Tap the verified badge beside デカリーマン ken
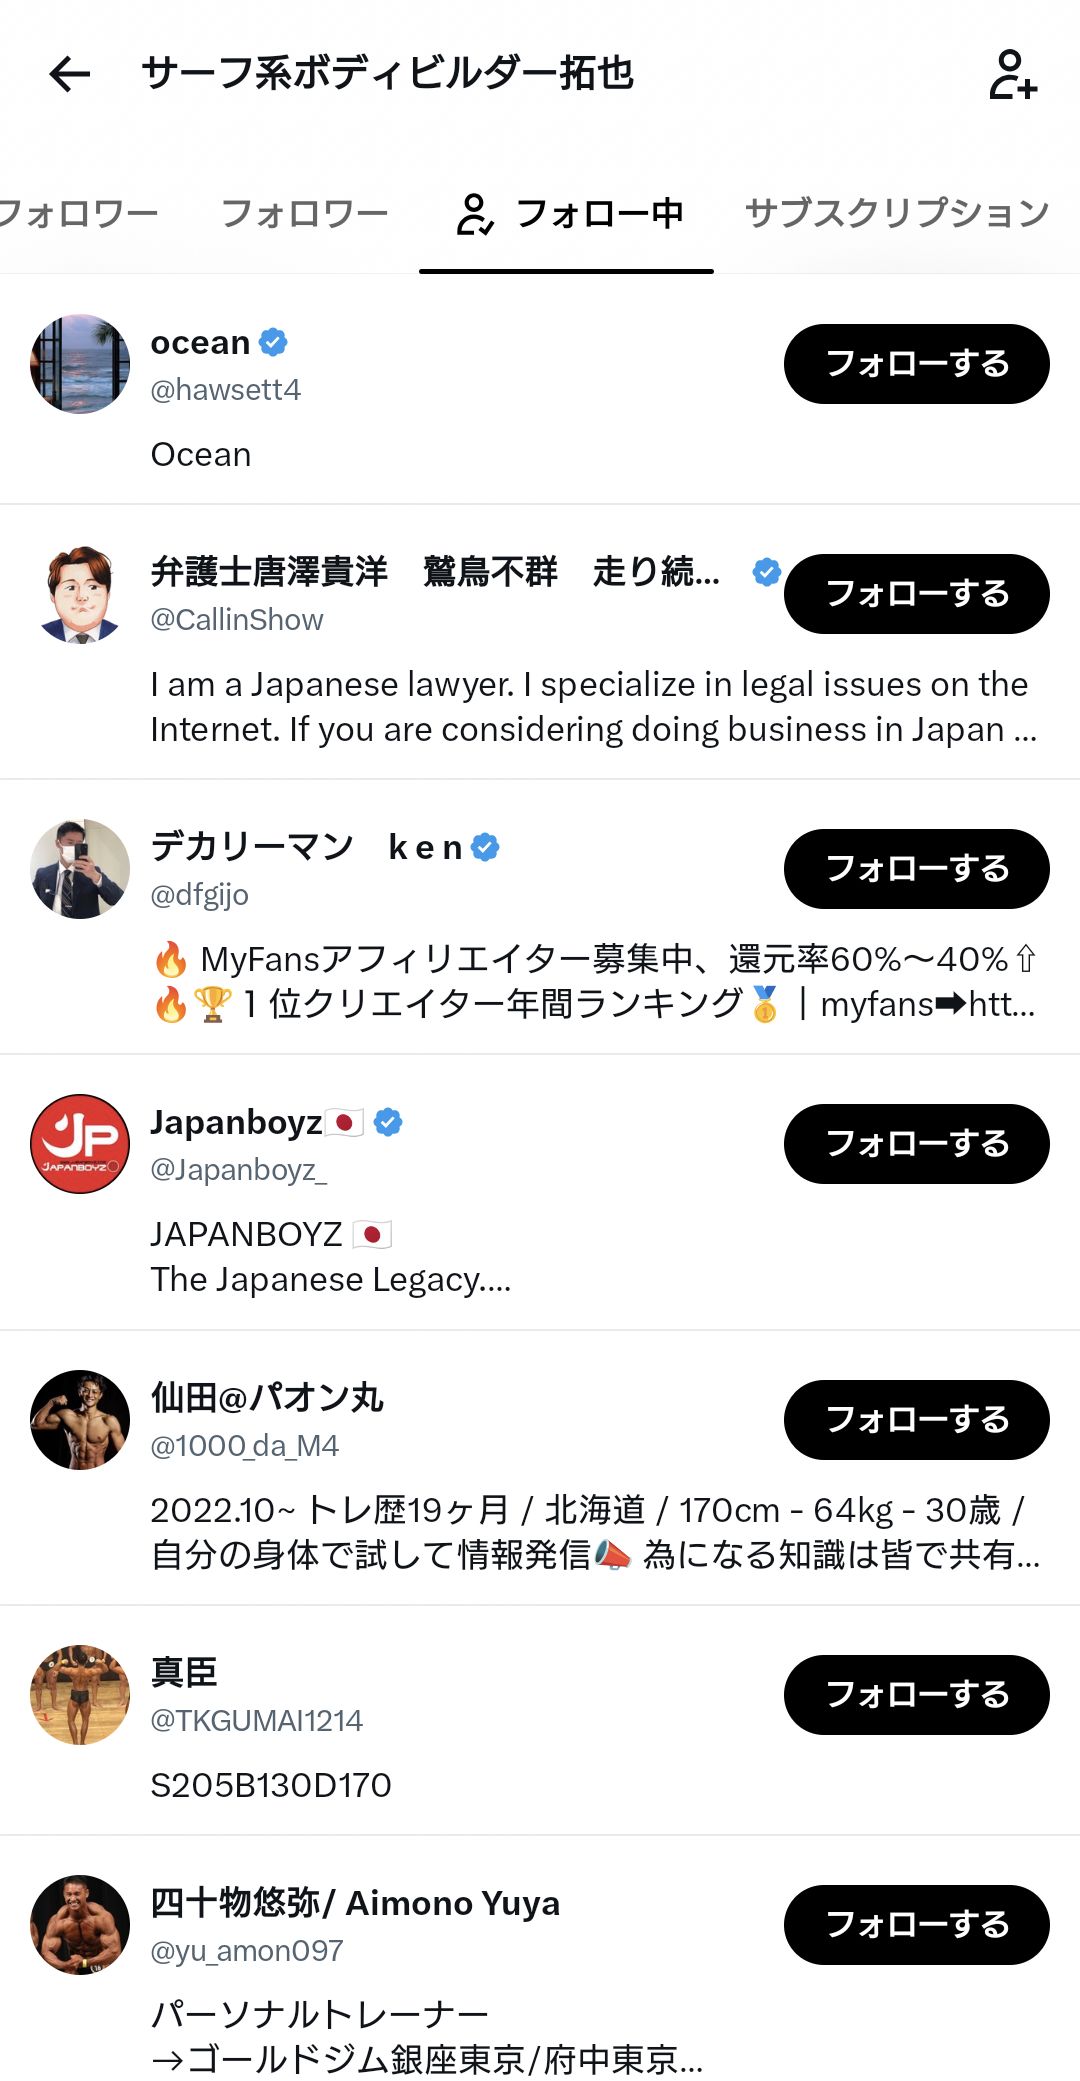The height and width of the screenshot is (2081, 1080). 485,847
